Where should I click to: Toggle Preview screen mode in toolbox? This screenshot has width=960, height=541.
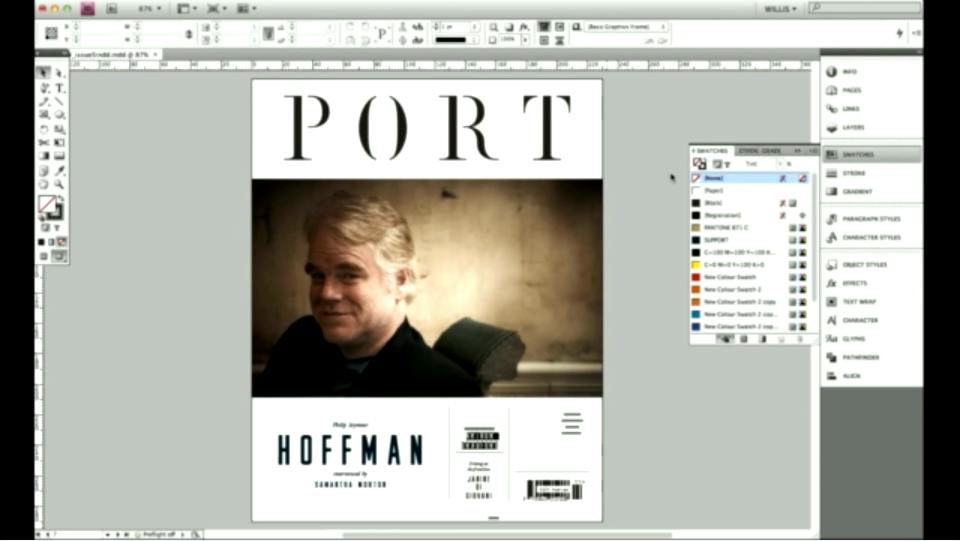[x=59, y=256]
